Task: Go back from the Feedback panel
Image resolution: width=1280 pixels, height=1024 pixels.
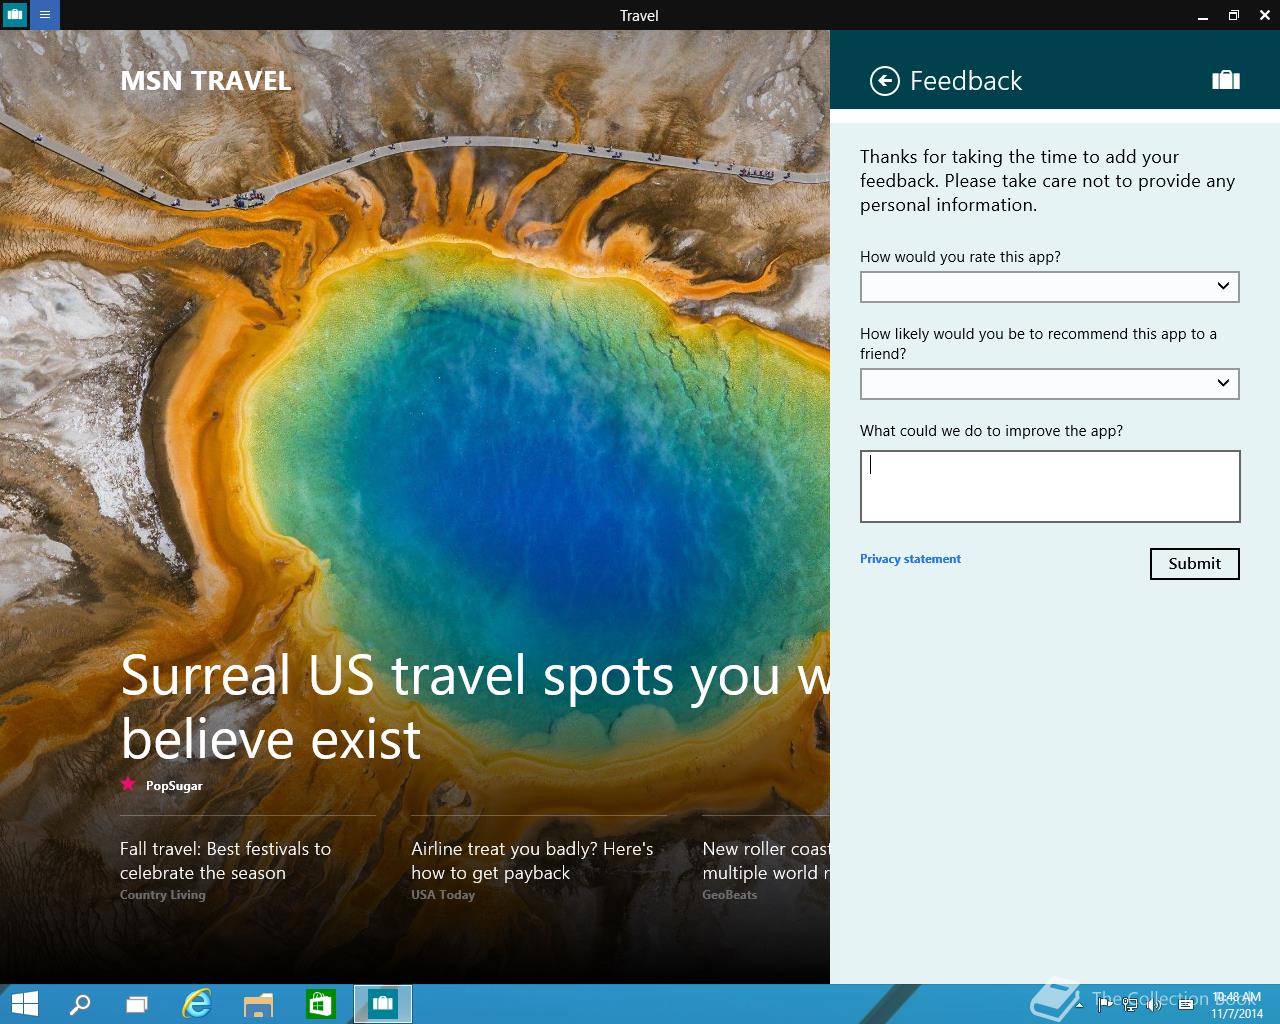Action: tap(885, 81)
